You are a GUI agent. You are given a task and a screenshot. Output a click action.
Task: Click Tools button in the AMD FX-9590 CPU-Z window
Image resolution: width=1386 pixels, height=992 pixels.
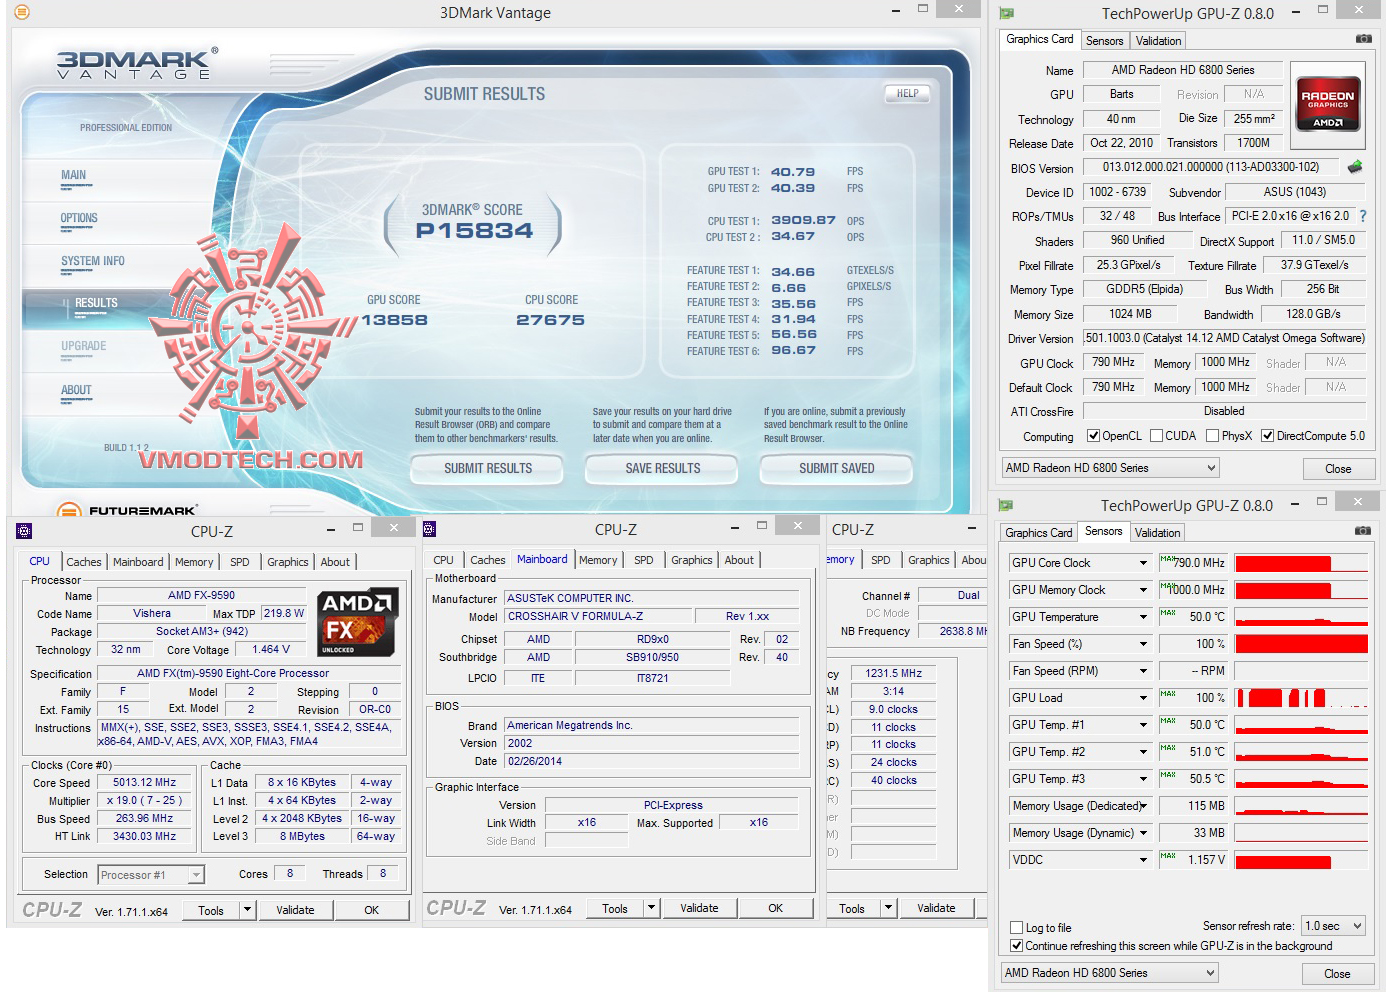pyautogui.click(x=211, y=910)
